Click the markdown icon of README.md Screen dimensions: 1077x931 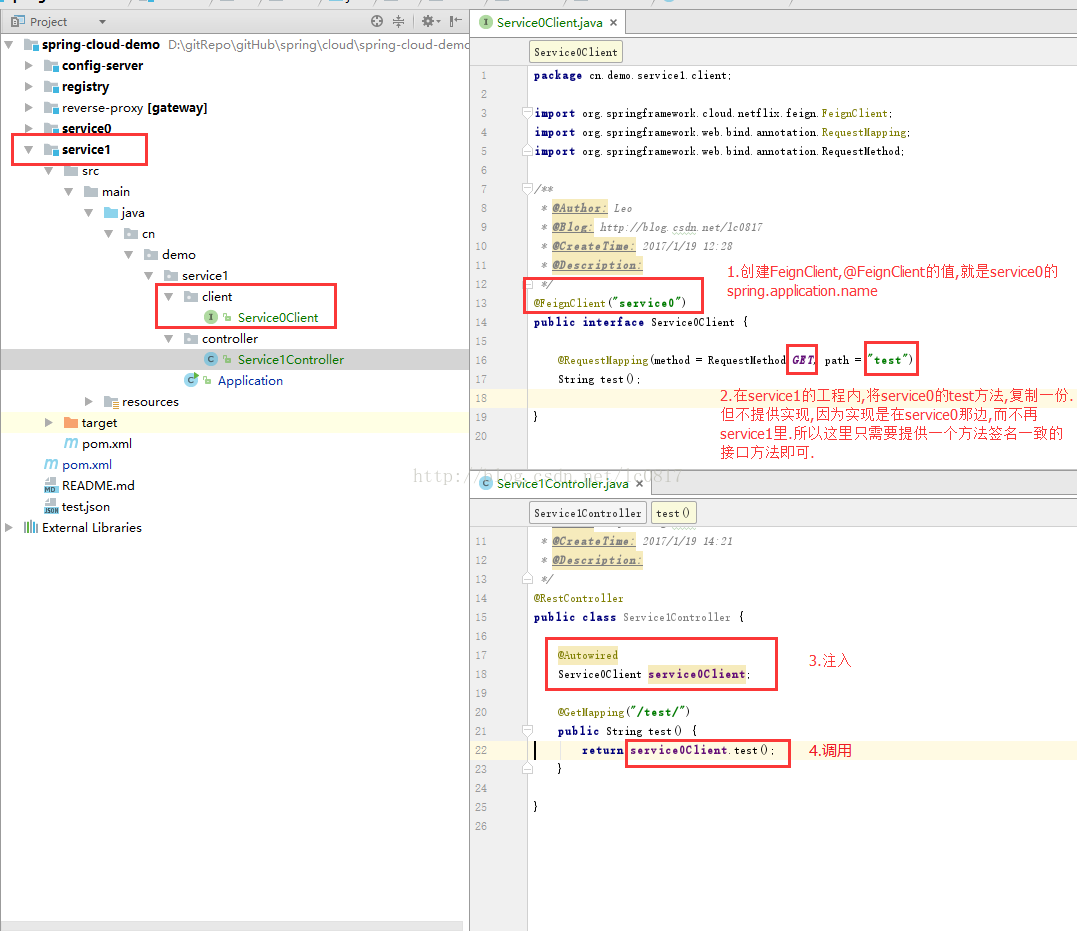click(51, 486)
